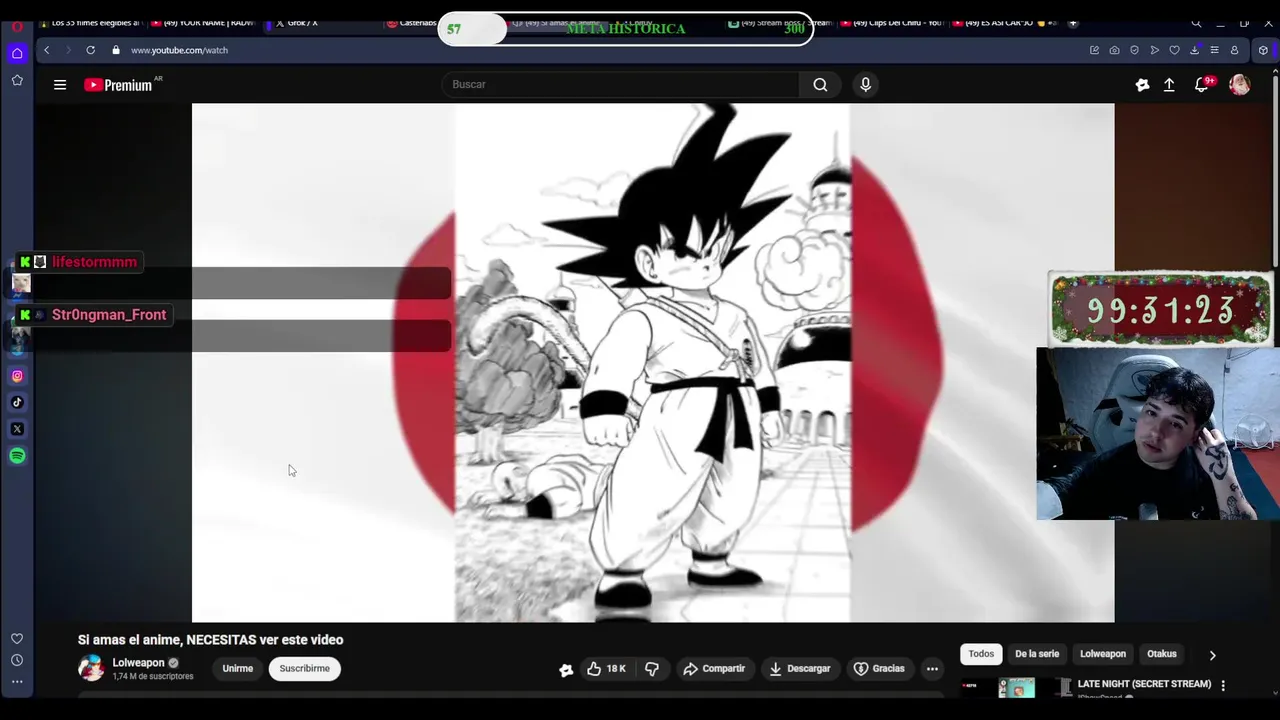This screenshot has width=1280, height=720.
Task: Click Compartir share button
Action: (714, 669)
